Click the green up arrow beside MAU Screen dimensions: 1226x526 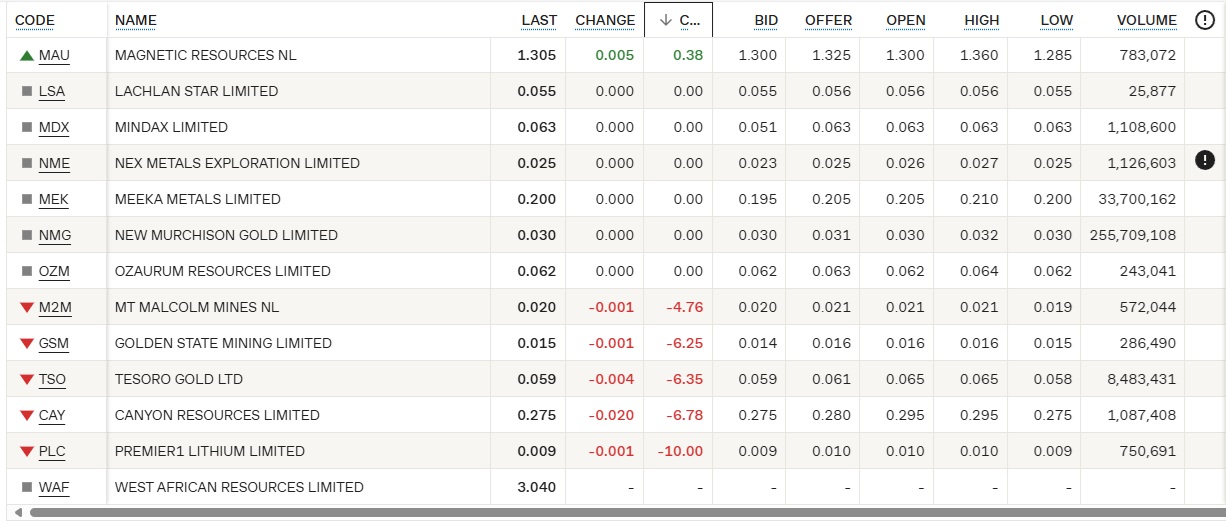pyautogui.click(x=27, y=56)
